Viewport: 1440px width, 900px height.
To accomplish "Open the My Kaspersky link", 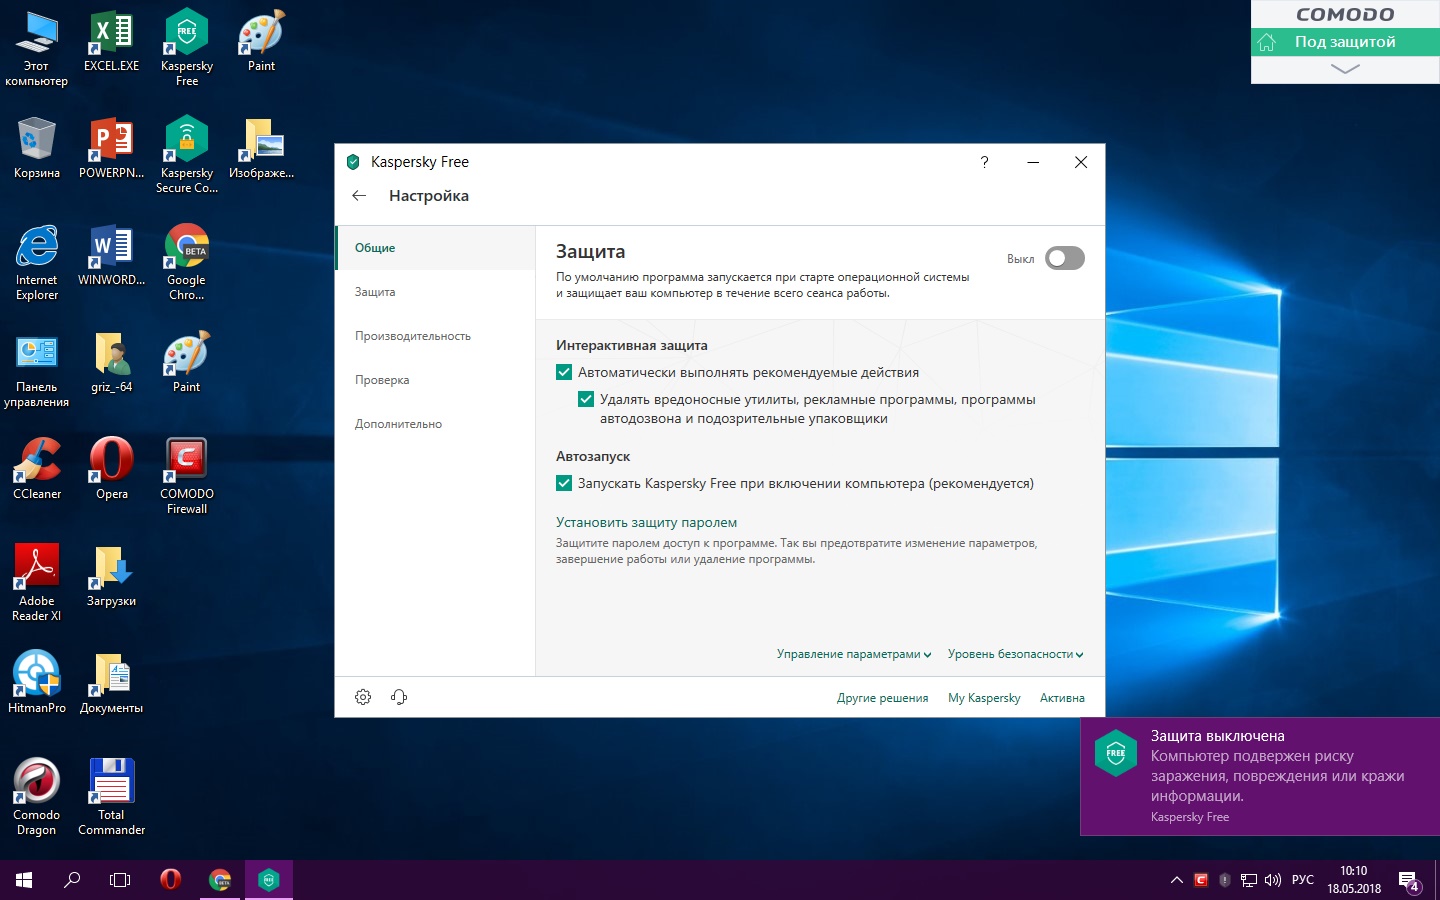I will (x=984, y=698).
